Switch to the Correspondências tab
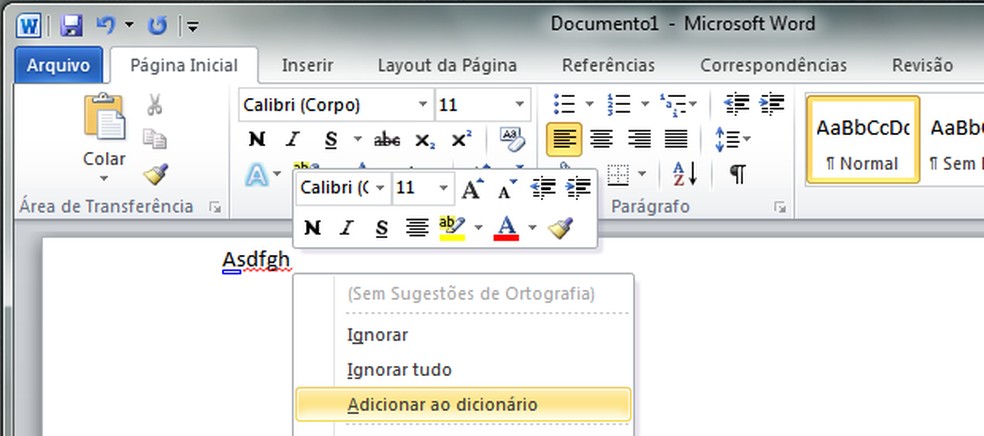This screenshot has width=984, height=436. pyautogui.click(x=773, y=65)
